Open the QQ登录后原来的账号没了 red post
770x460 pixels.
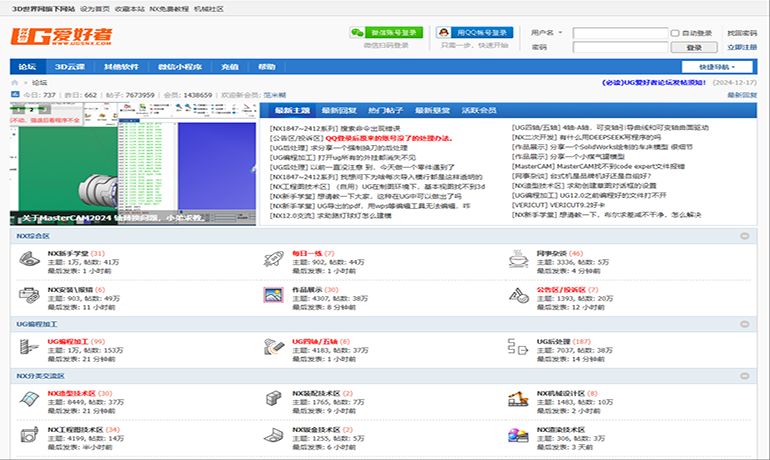pos(389,138)
